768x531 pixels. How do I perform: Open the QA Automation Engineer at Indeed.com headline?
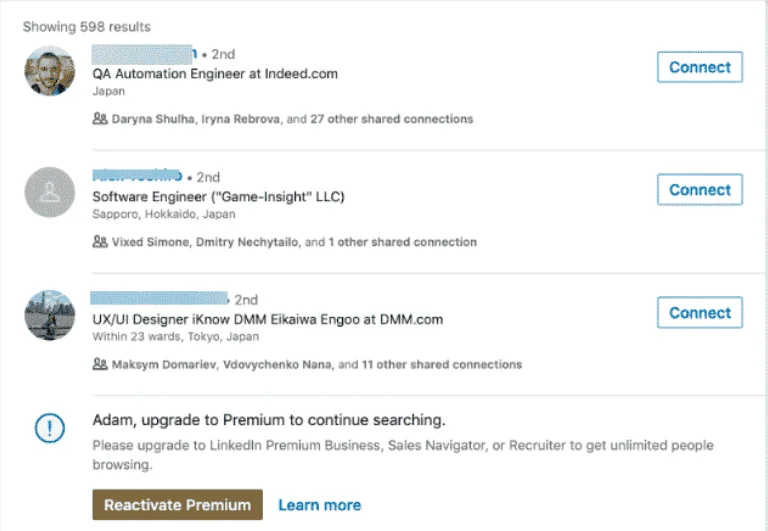click(215, 74)
